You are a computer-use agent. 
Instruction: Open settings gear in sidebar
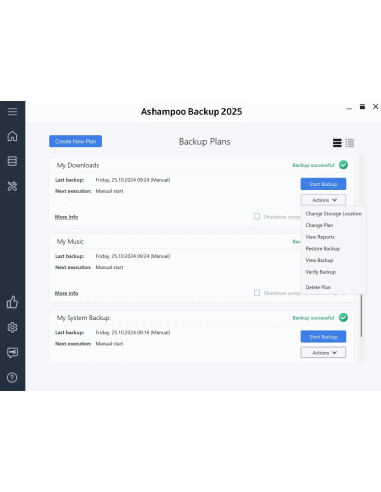tap(12, 327)
